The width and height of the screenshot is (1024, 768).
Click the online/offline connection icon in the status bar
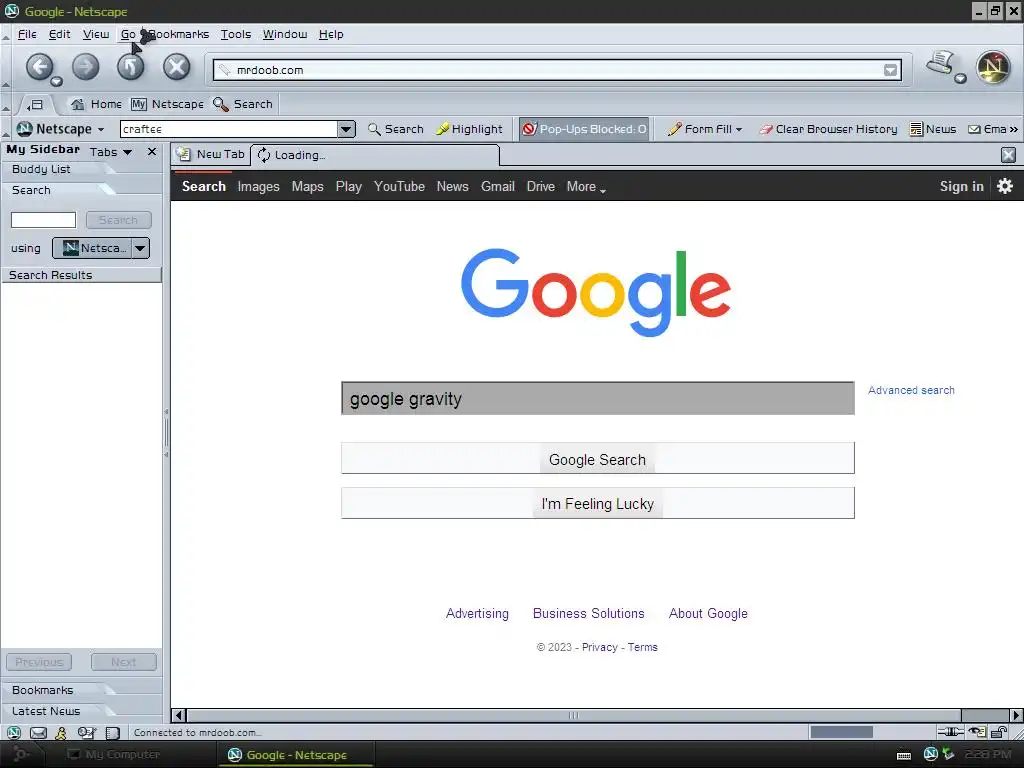(951, 732)
